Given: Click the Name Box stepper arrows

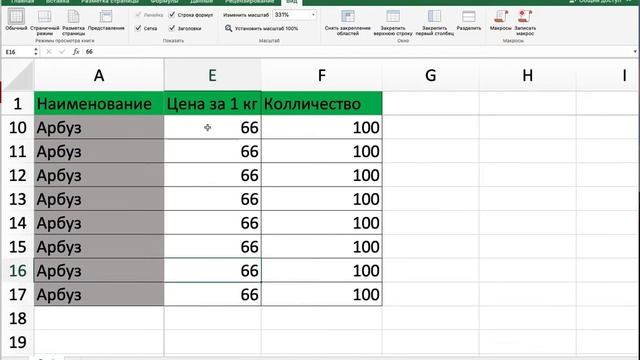Looking at the screenshot, I should [x=36, y=52].
